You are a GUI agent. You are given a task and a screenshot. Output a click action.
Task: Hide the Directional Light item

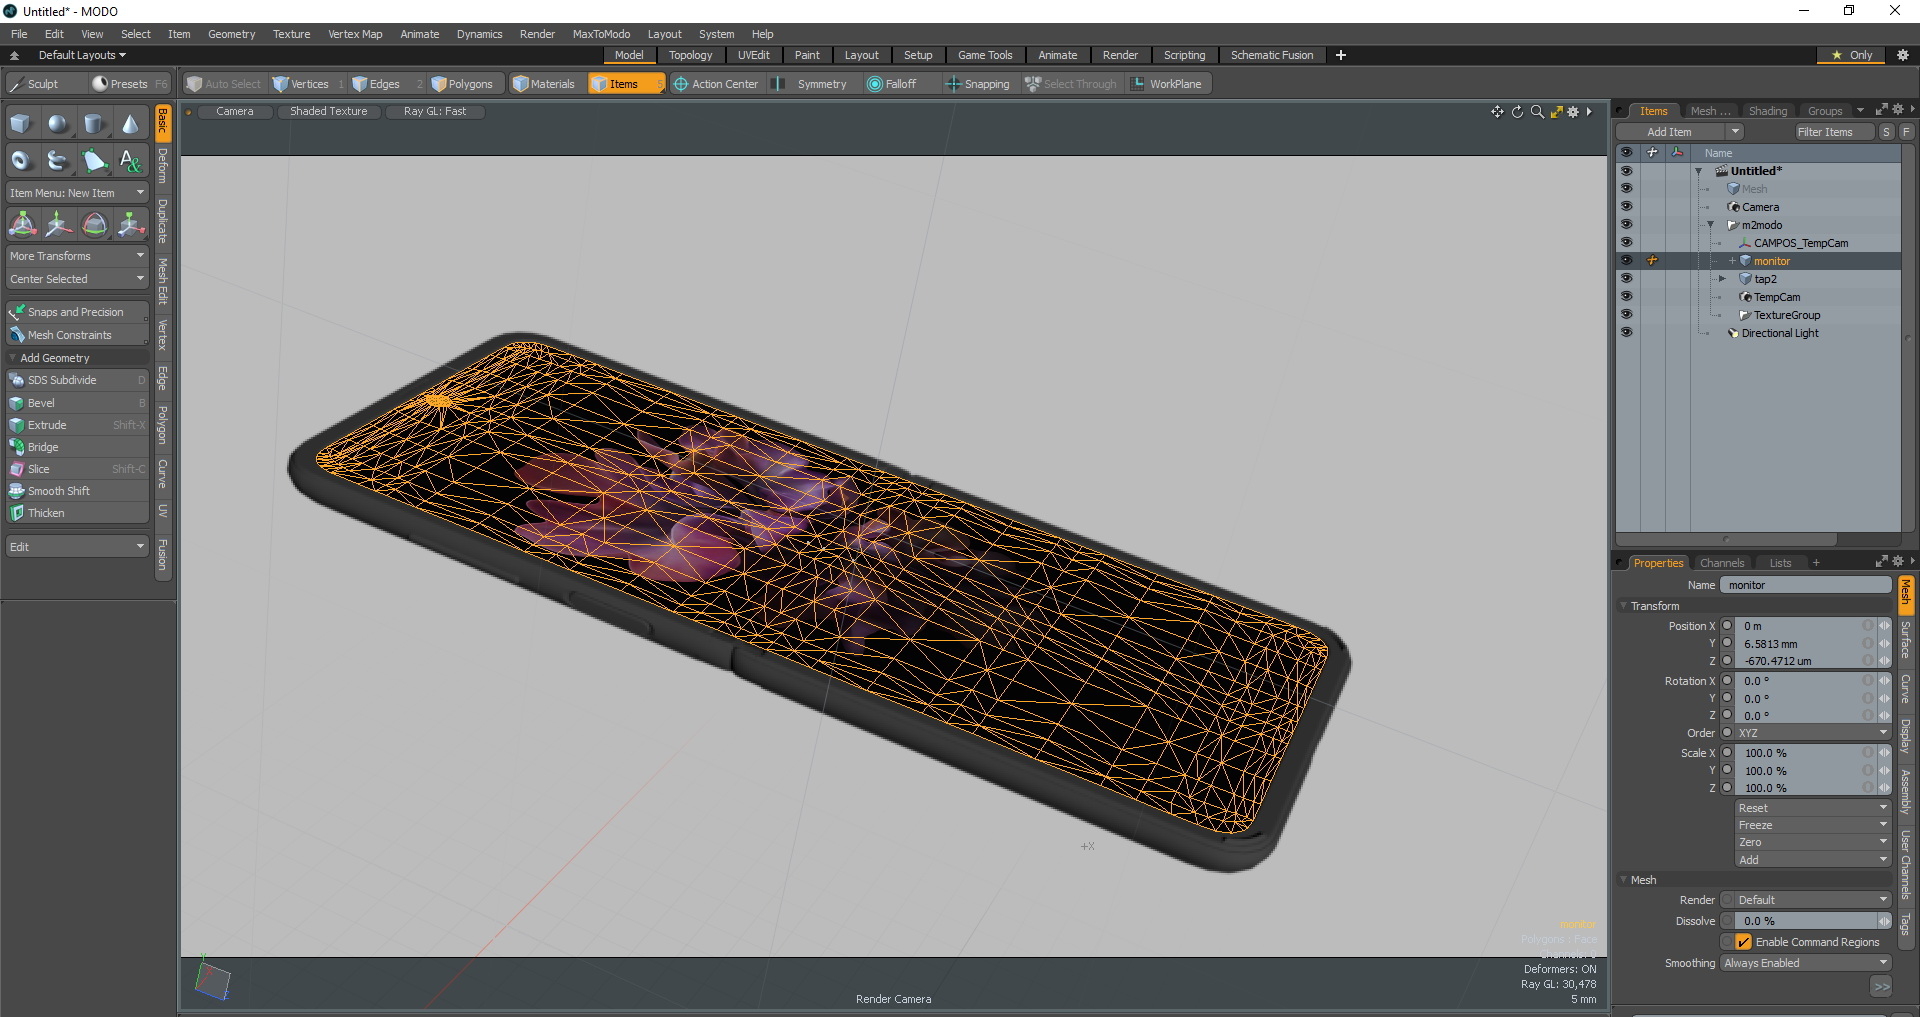coord(1626,333)
